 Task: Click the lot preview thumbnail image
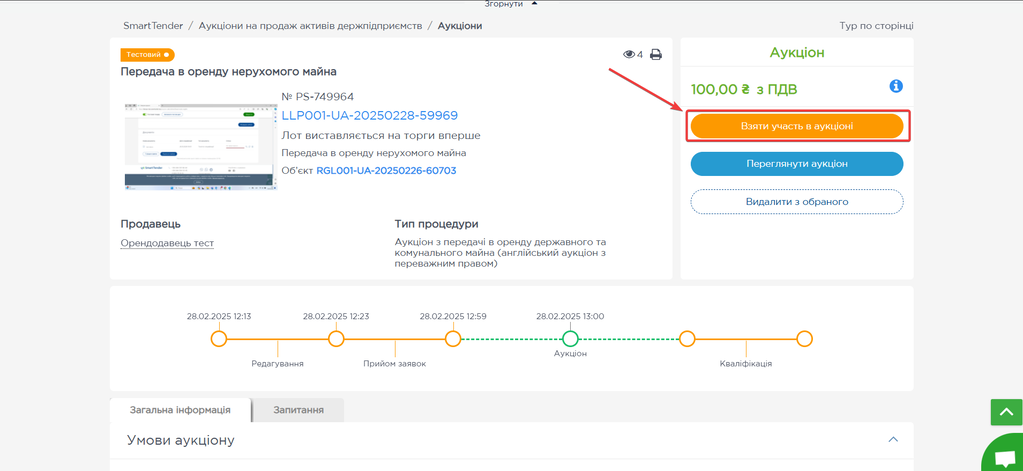[x=199, y=146]
